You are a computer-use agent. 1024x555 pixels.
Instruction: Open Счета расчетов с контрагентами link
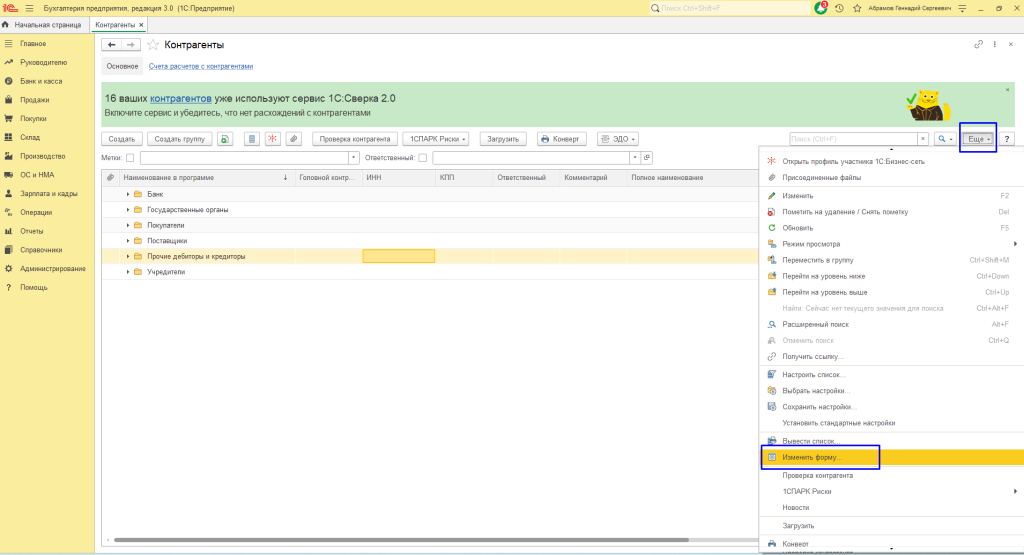(201, 66)
